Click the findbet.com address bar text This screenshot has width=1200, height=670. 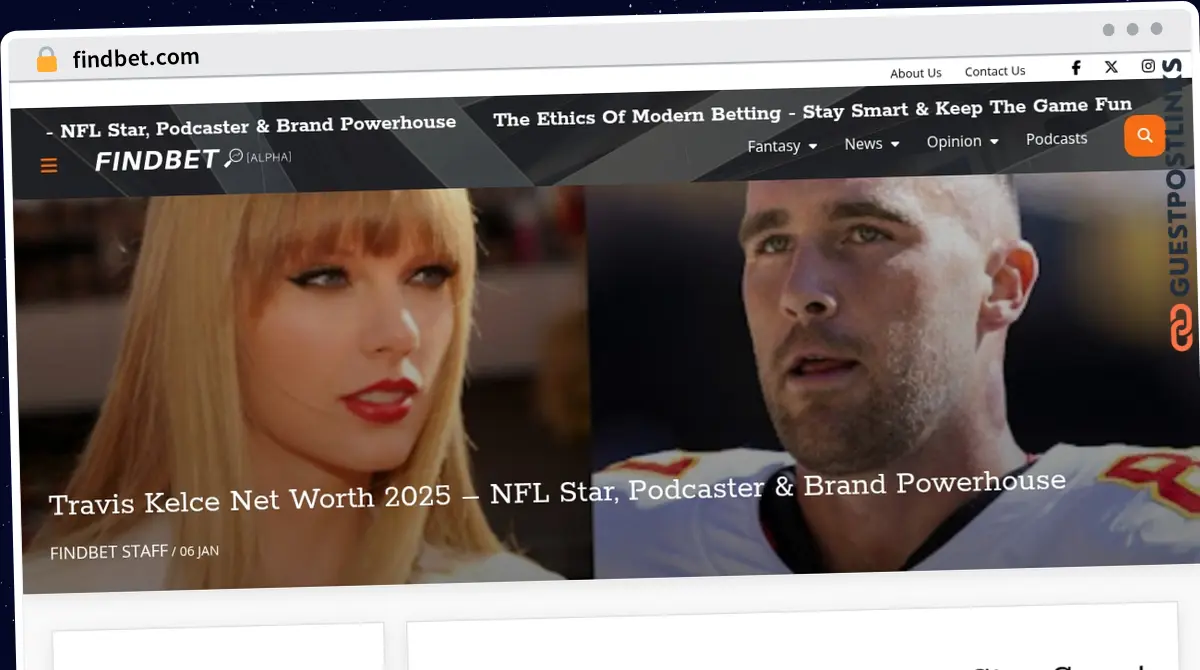click(136, 58)
